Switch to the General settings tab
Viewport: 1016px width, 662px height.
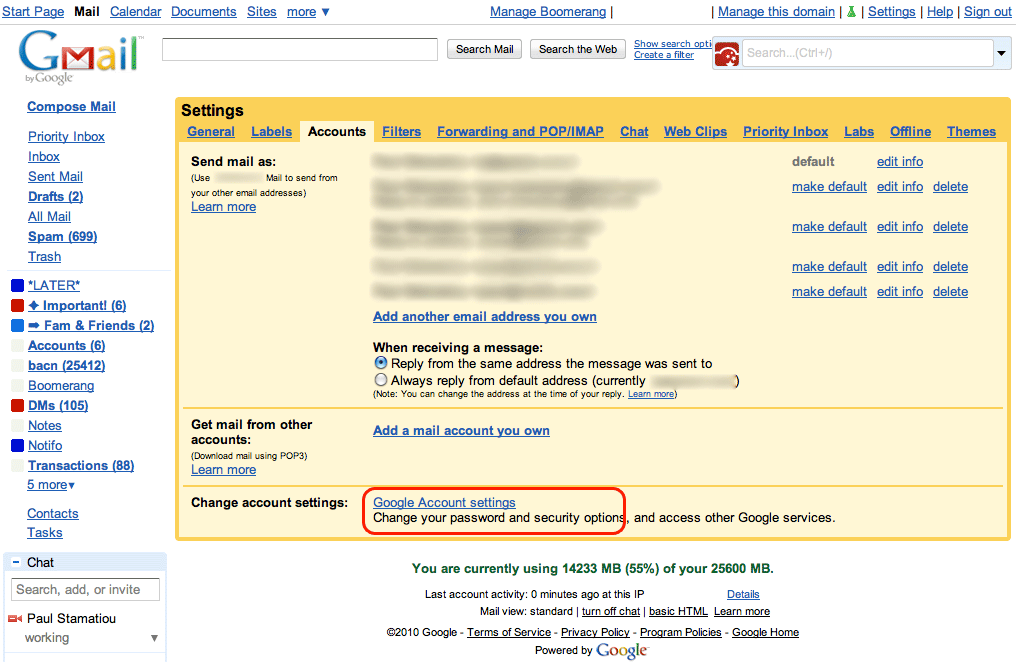point(211,131)
